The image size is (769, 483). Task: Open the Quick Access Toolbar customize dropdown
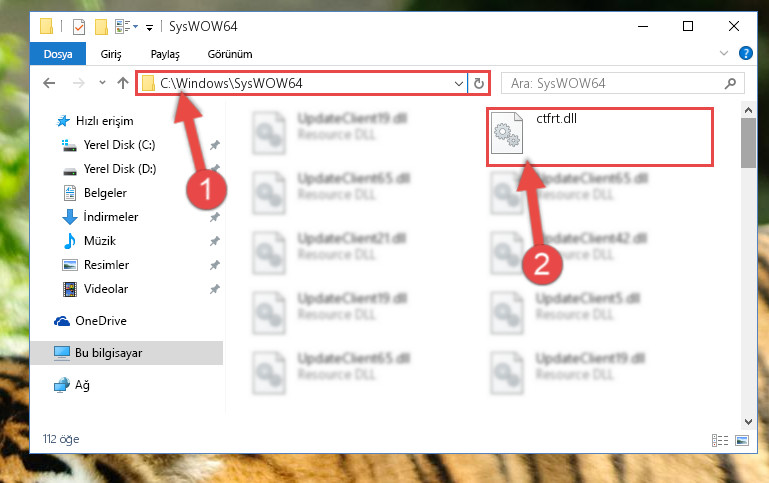[x=149, y=27]
